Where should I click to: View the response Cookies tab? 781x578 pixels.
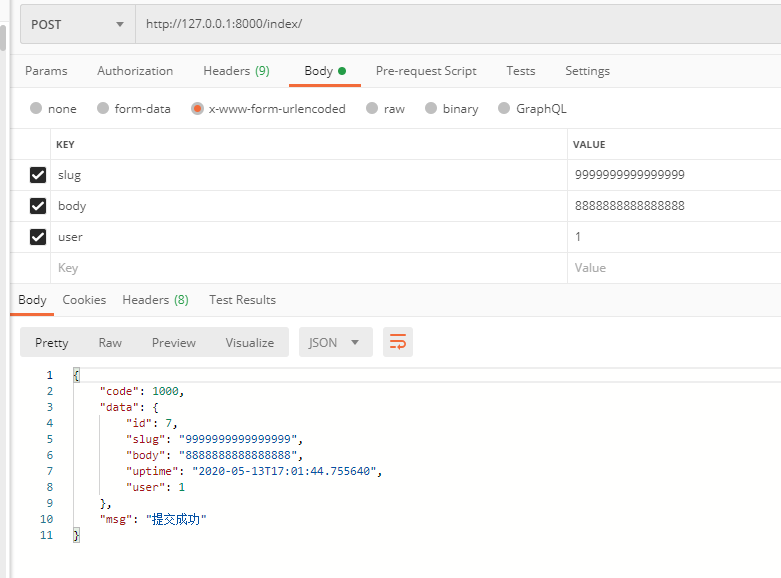pyautogui.click(x=84, y=300)
